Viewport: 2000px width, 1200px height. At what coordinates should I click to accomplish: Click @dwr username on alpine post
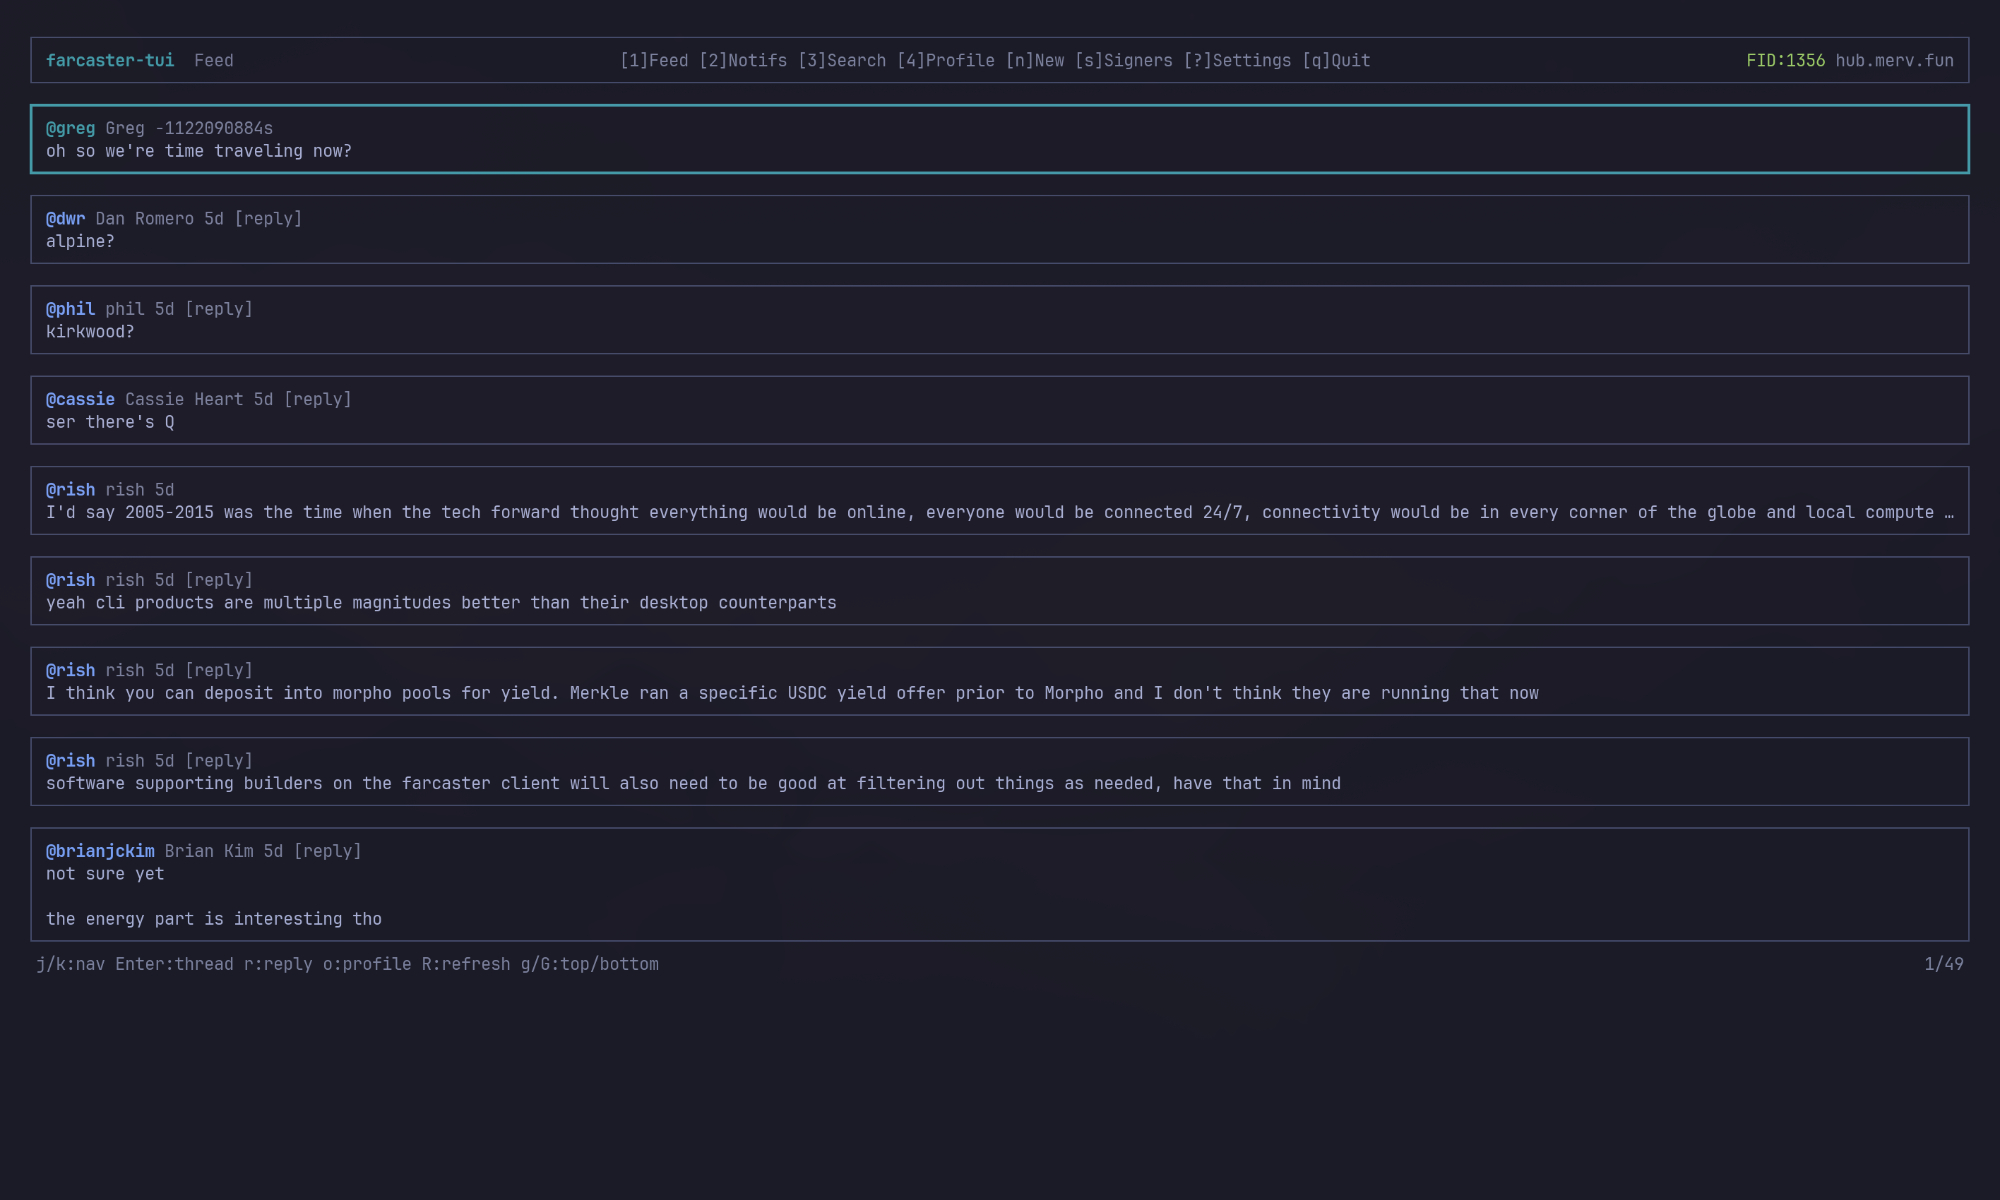pos(65,219)
